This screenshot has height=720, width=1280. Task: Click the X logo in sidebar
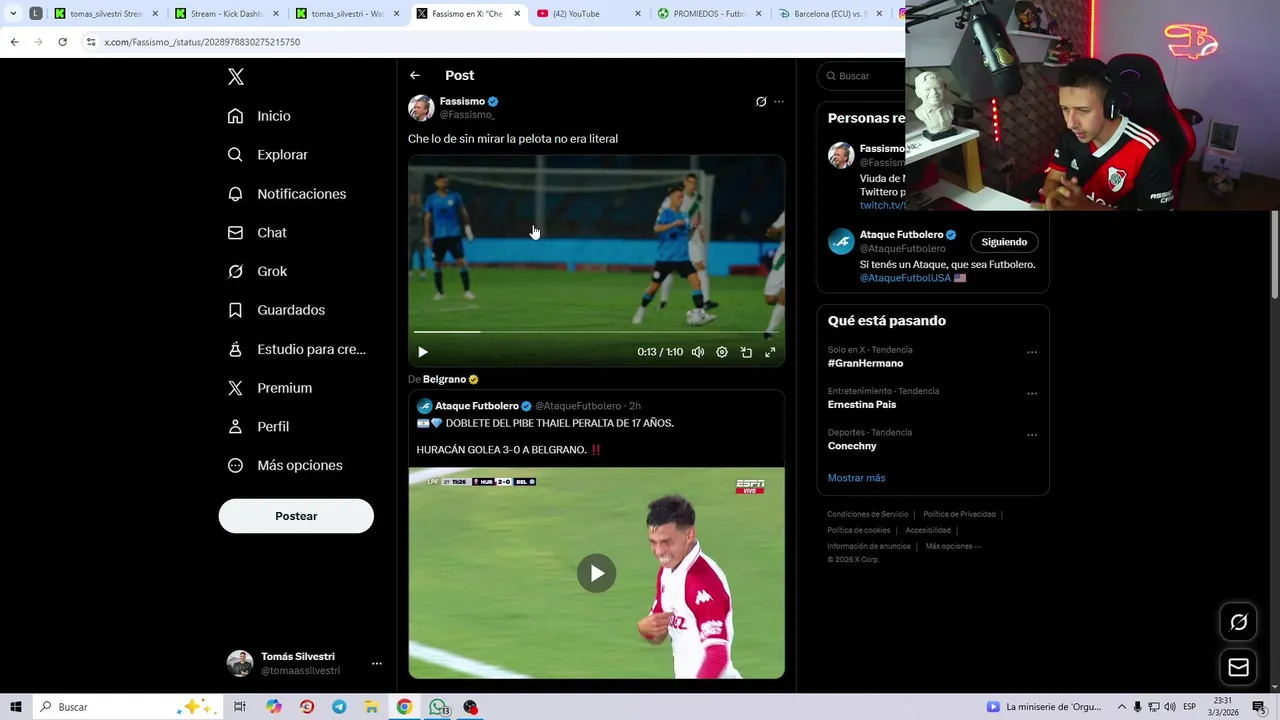(235, 77)
